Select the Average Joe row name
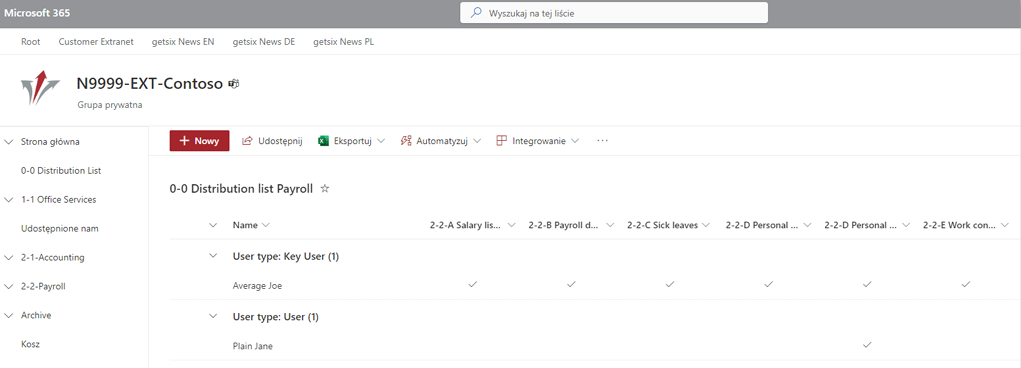1021x368 pixels. point(257,285)
